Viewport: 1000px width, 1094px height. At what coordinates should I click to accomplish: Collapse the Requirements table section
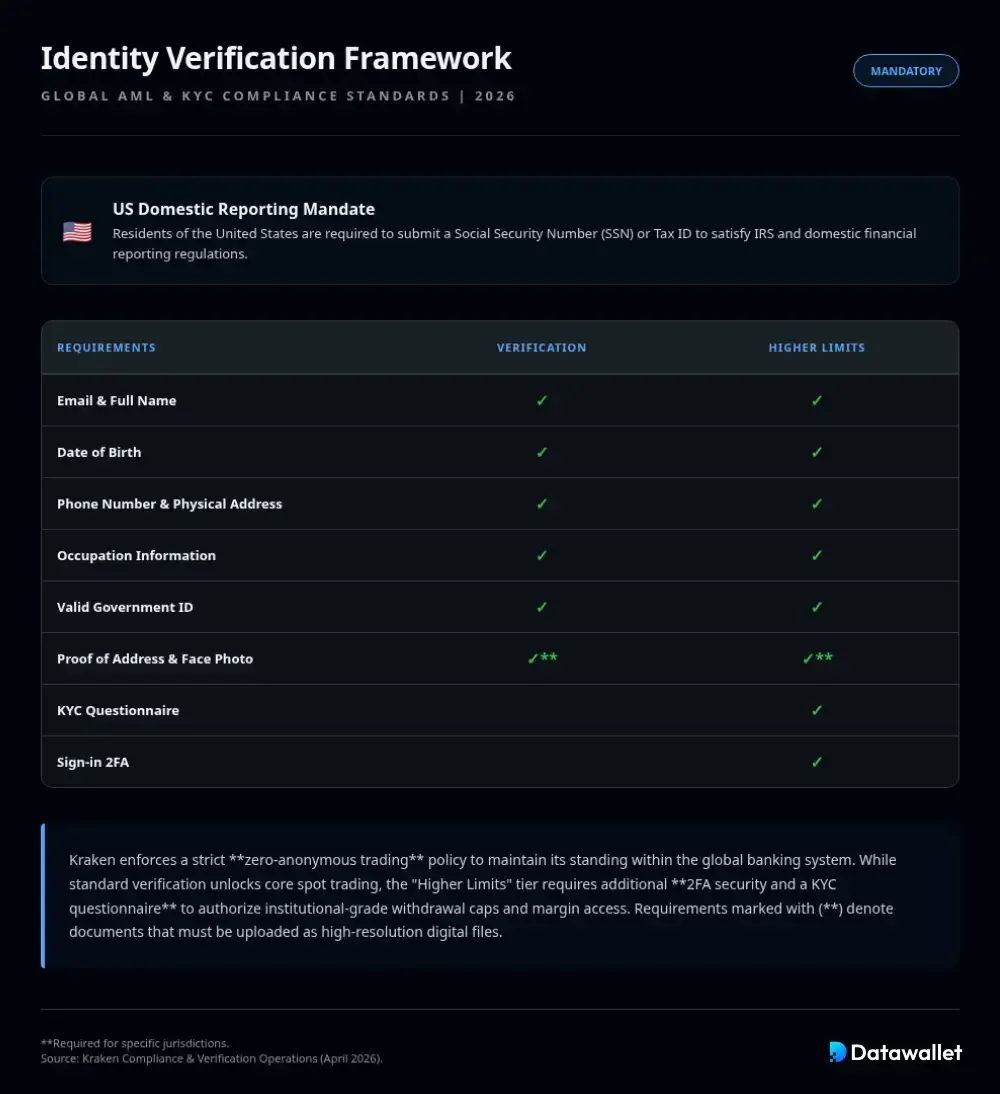(106, 347)
